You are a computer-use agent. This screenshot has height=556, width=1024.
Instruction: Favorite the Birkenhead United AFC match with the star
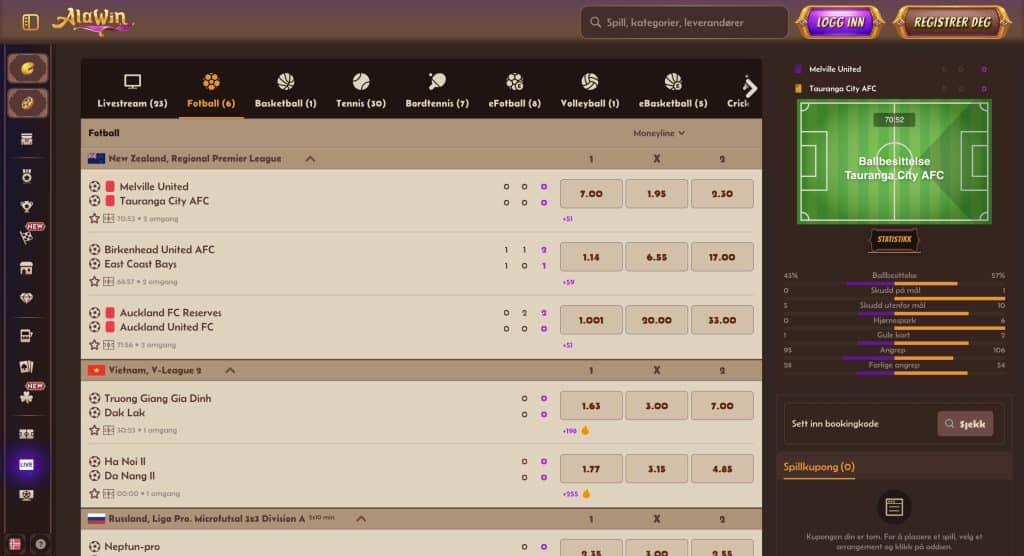click(x=94, y=282)
